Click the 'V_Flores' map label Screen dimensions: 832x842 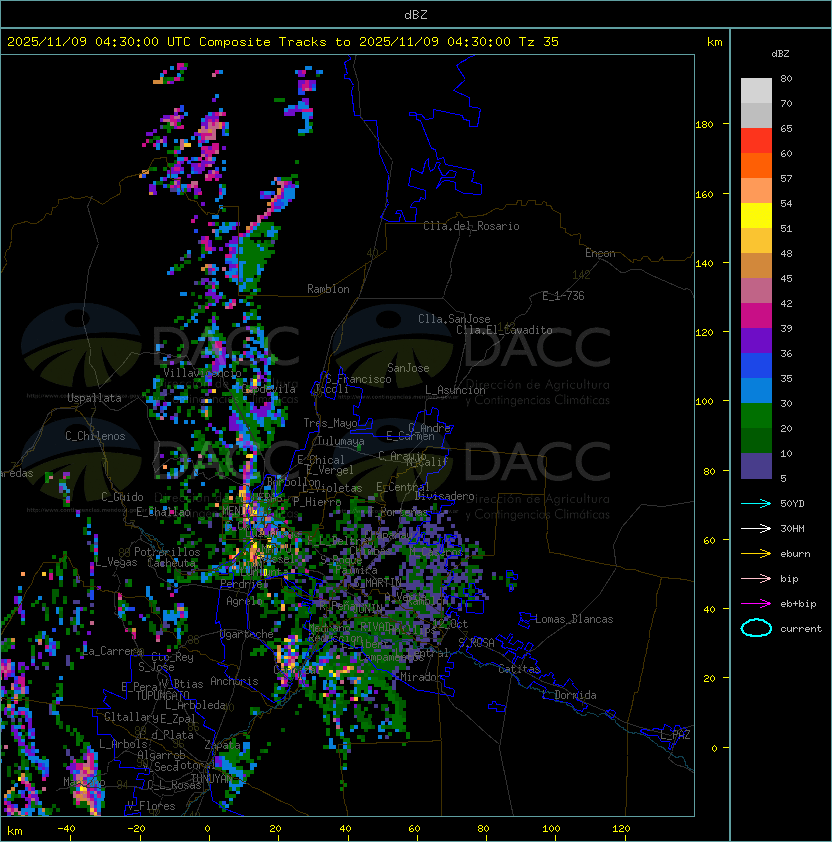pyautogui.click(x=151, y=806)
